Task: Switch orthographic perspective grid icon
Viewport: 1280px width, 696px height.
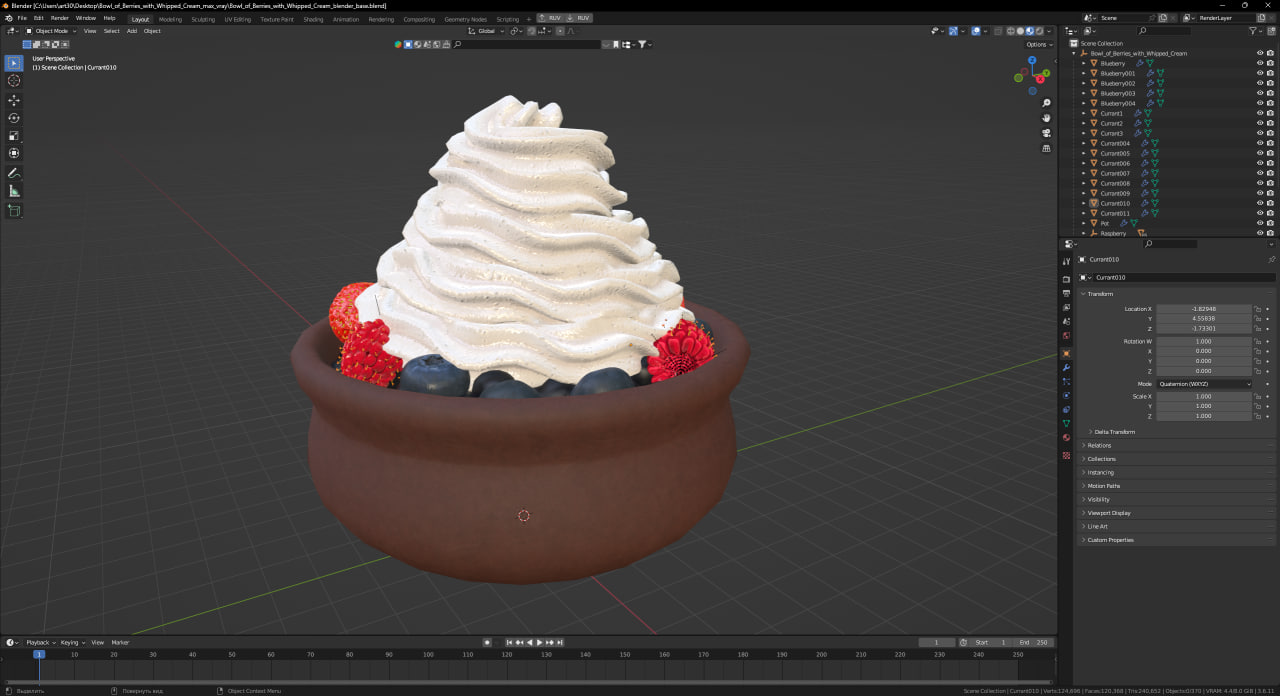Action: coord(1046,148)
